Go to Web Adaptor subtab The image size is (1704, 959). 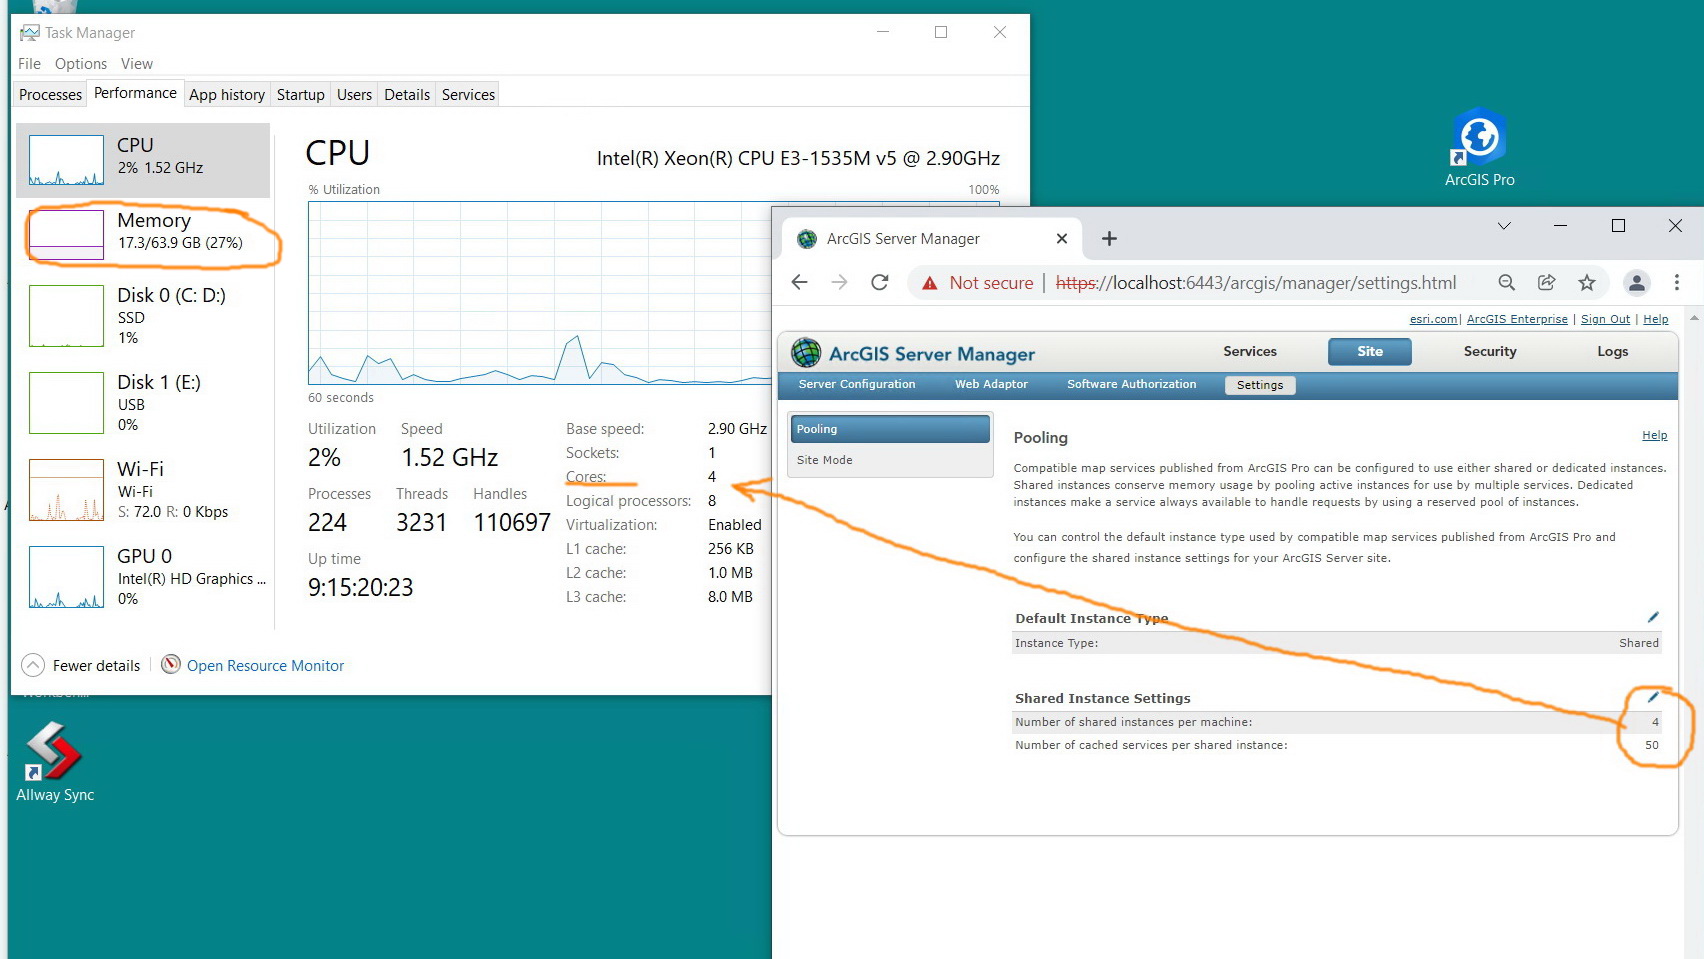click(991, 384)
